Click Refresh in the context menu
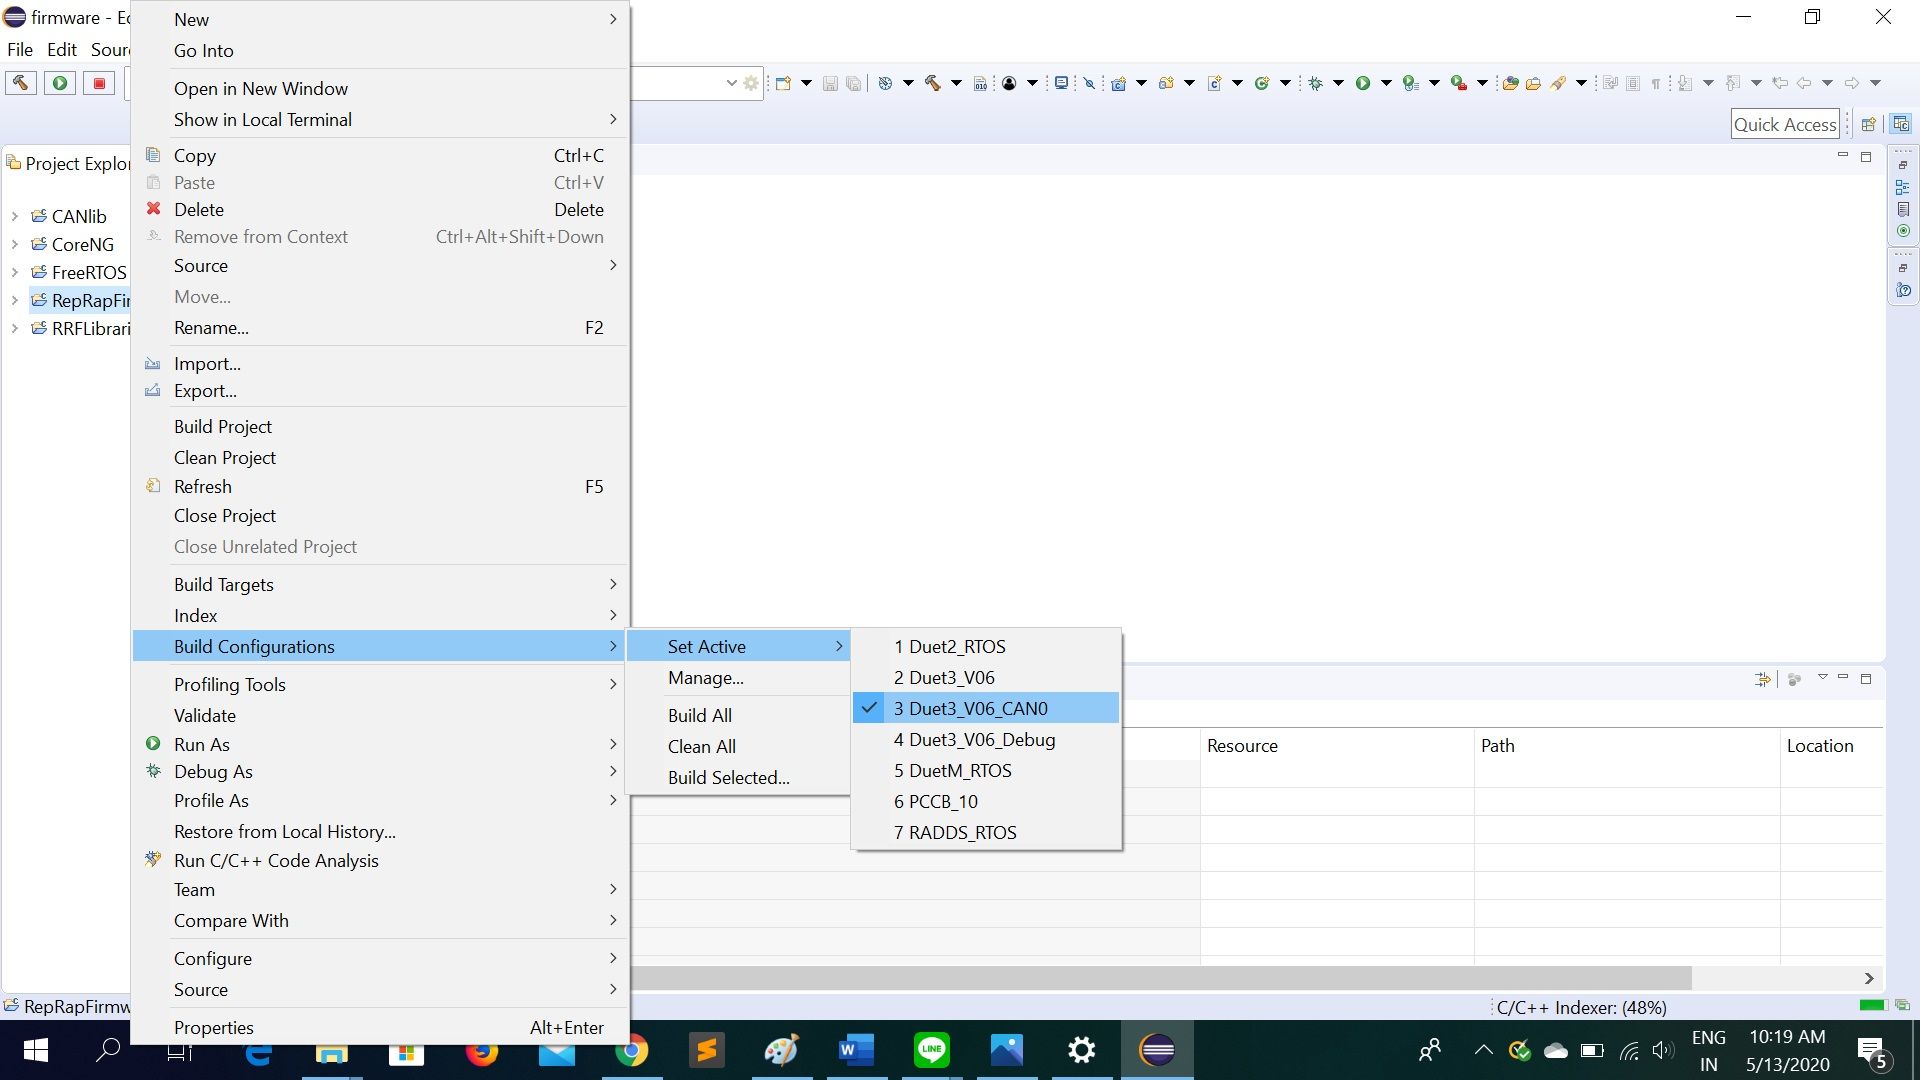1920x1080 pixels. pos(380,486)
